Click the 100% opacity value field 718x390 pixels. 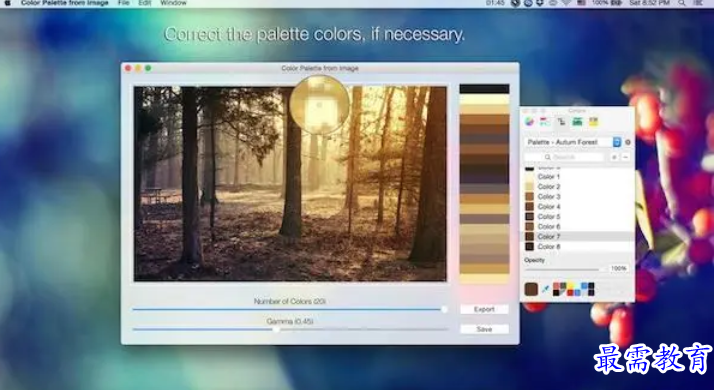[x=618, y=268]
